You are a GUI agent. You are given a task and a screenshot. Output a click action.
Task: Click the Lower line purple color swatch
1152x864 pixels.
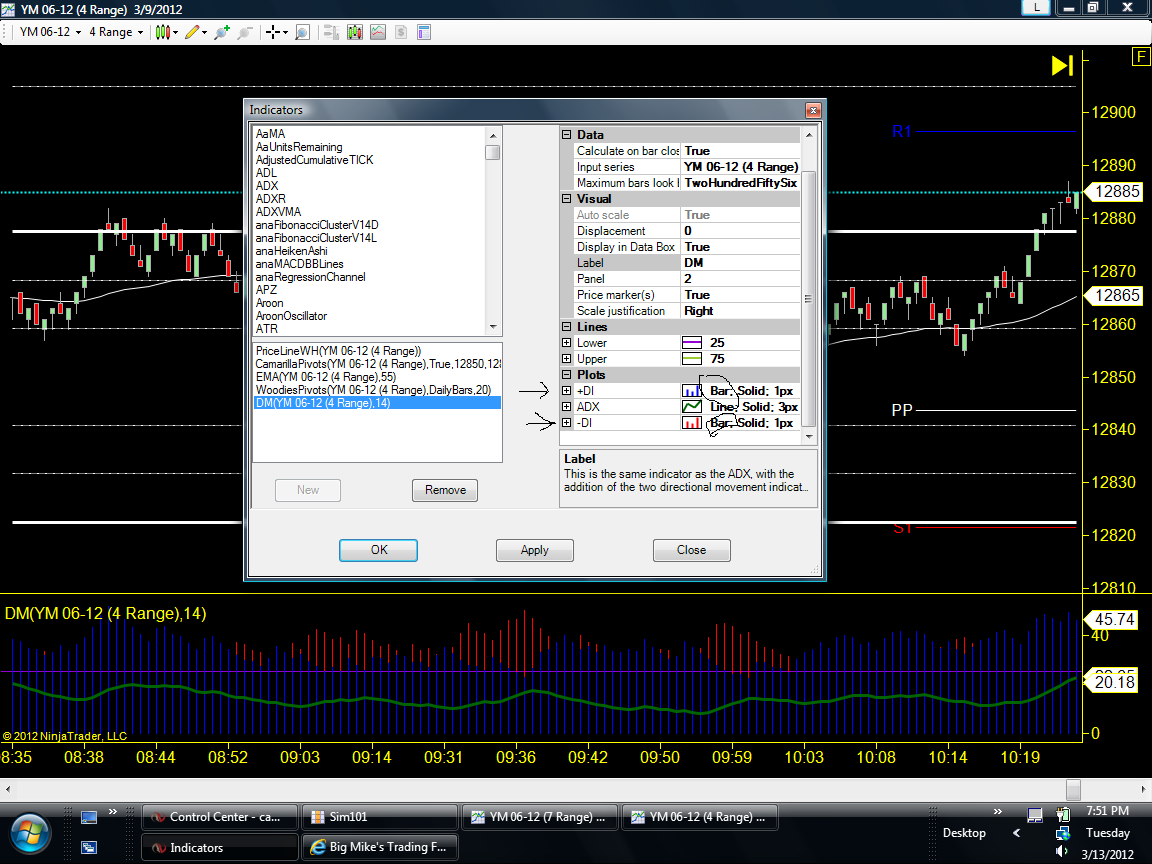691,343
